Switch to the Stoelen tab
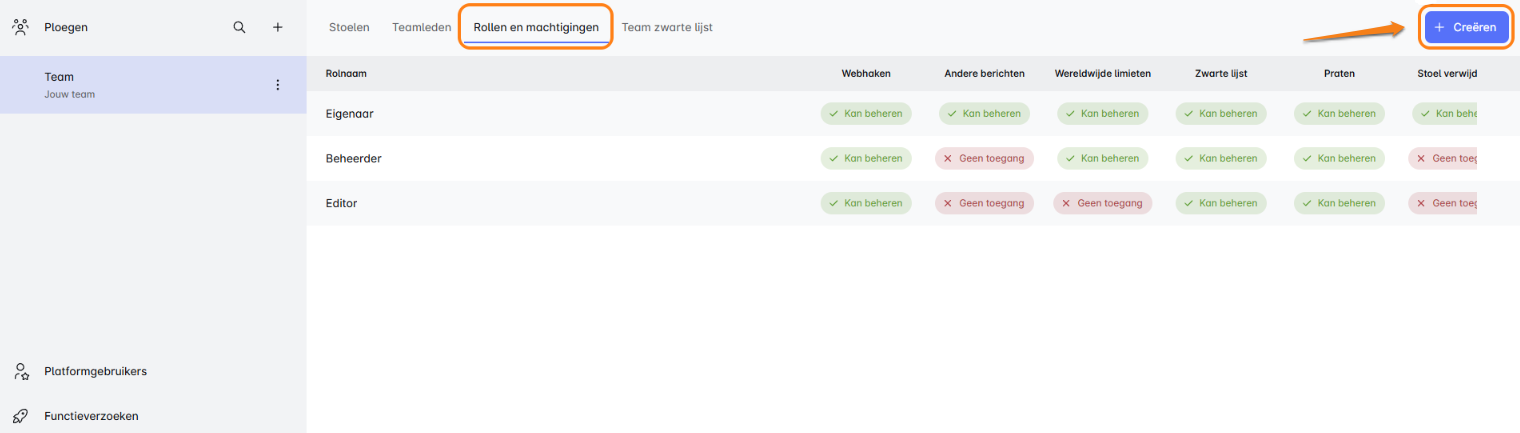The image size is (1520, 433). 349,27
